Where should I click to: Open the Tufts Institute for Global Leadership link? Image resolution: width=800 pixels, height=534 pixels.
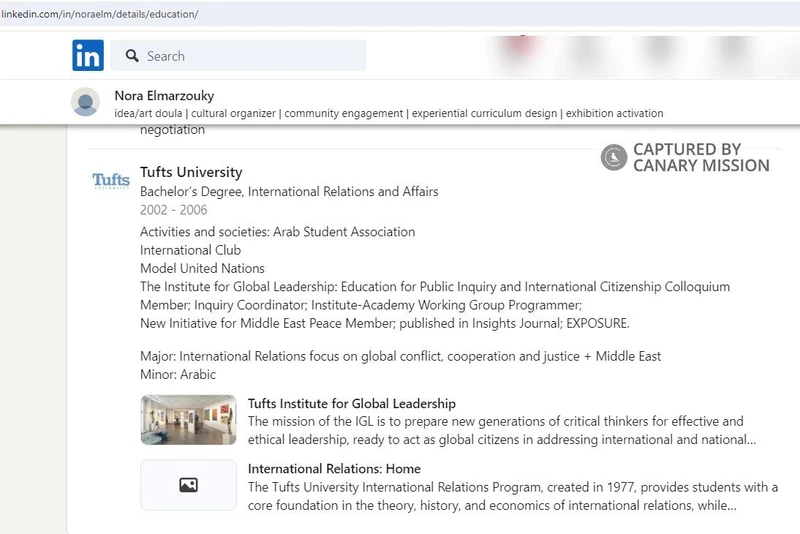point(352,403)
